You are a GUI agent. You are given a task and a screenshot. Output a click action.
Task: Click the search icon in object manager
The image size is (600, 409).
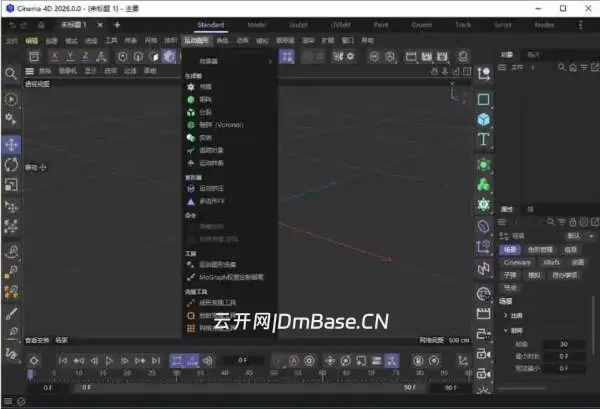coord(561,67)
